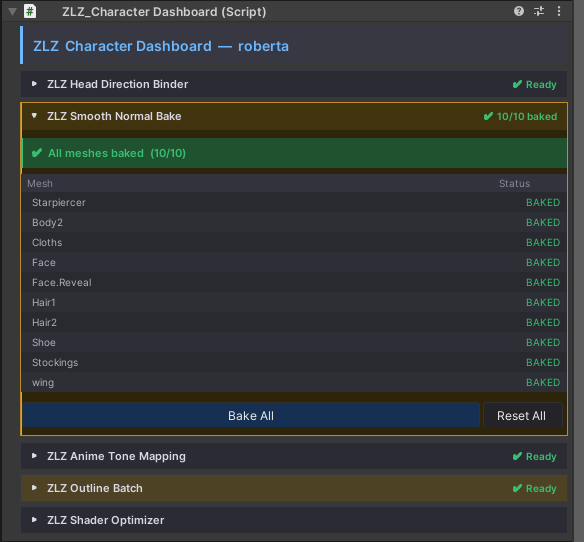This screenshot has width=584, height=542.
Task: Select the Stockings mesh row
Action: pos(294,362)
